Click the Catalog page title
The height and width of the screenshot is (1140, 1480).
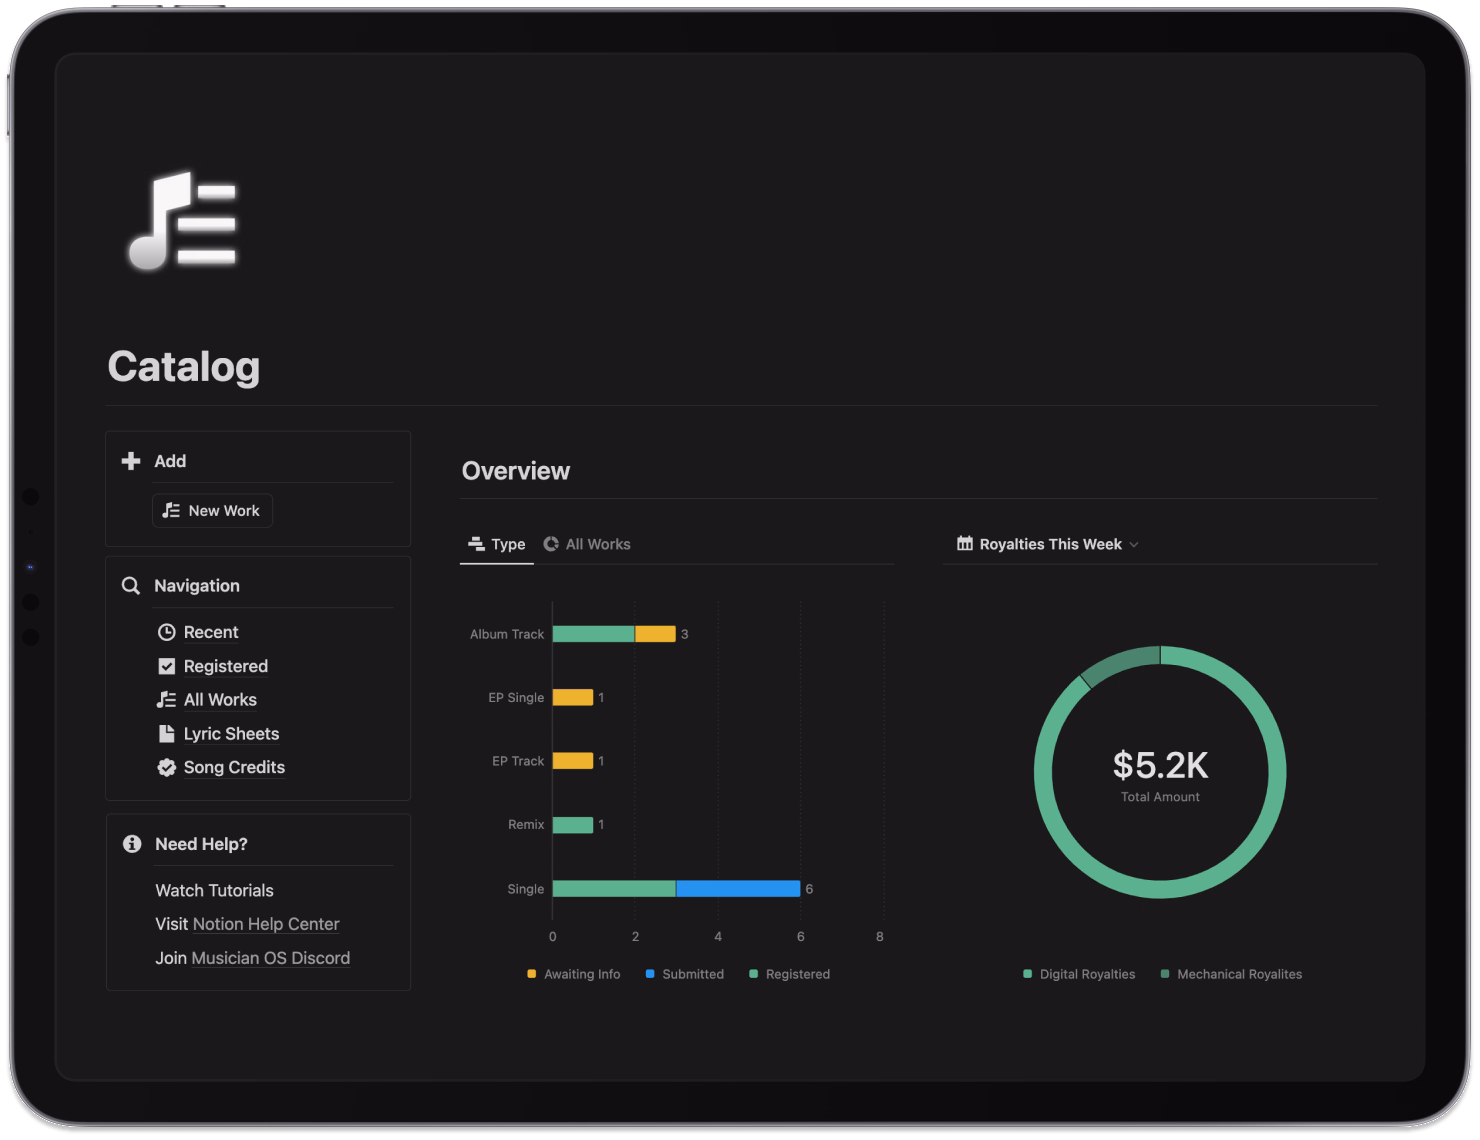(x=184, y=367)
